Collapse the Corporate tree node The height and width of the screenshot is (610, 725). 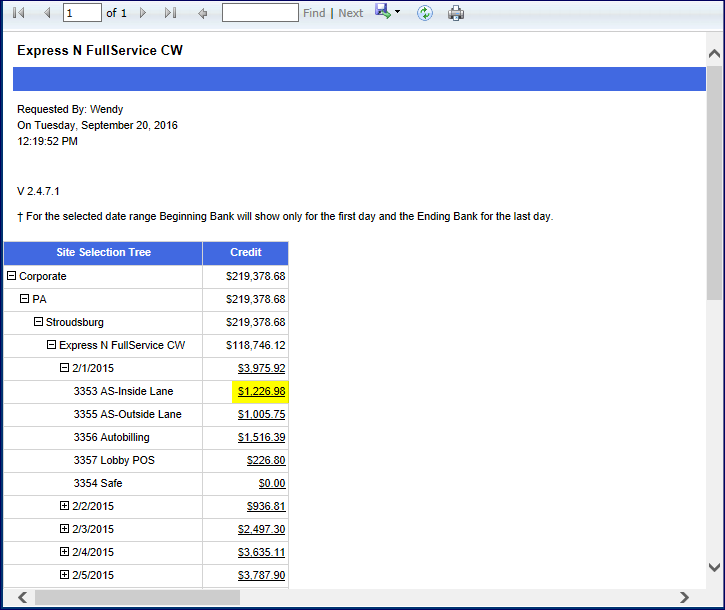pyautogui.click(x=12, y=276)
